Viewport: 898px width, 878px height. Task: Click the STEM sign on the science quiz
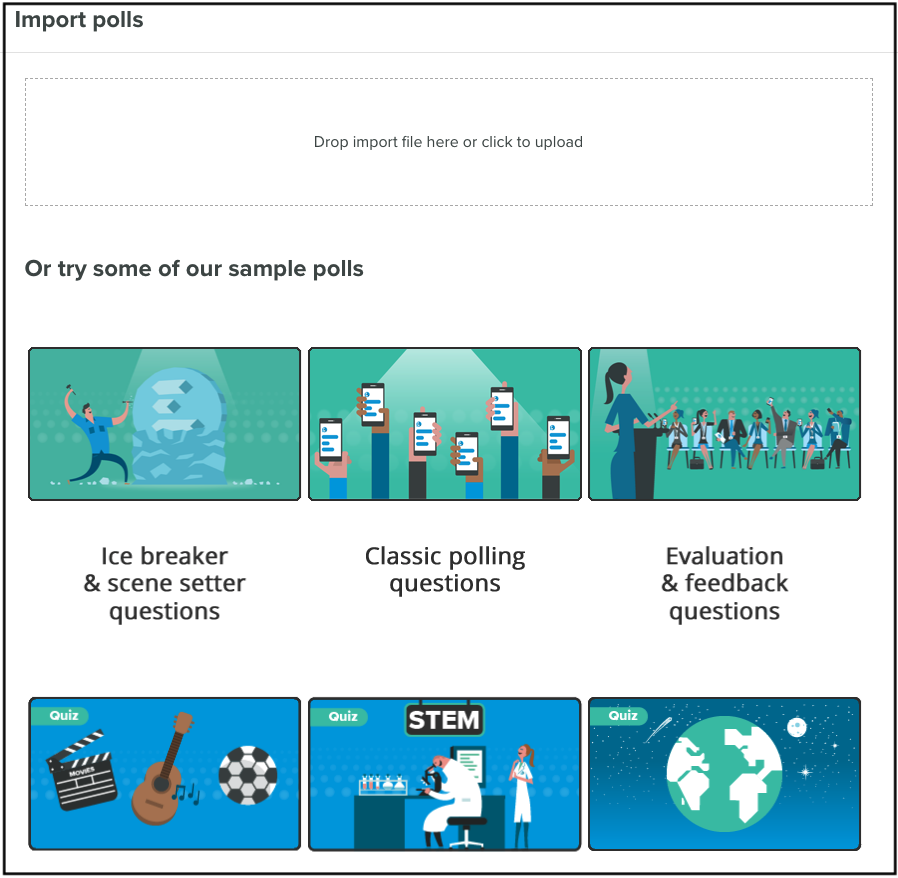pos(444,720)
